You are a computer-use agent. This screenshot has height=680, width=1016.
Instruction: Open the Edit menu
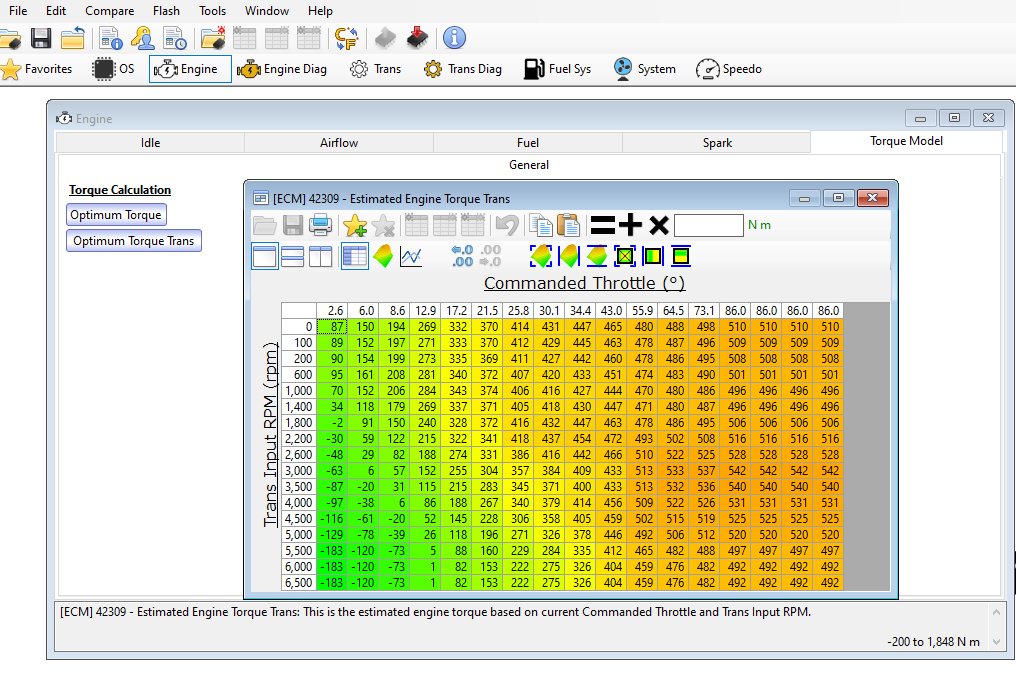coord(56,11)
